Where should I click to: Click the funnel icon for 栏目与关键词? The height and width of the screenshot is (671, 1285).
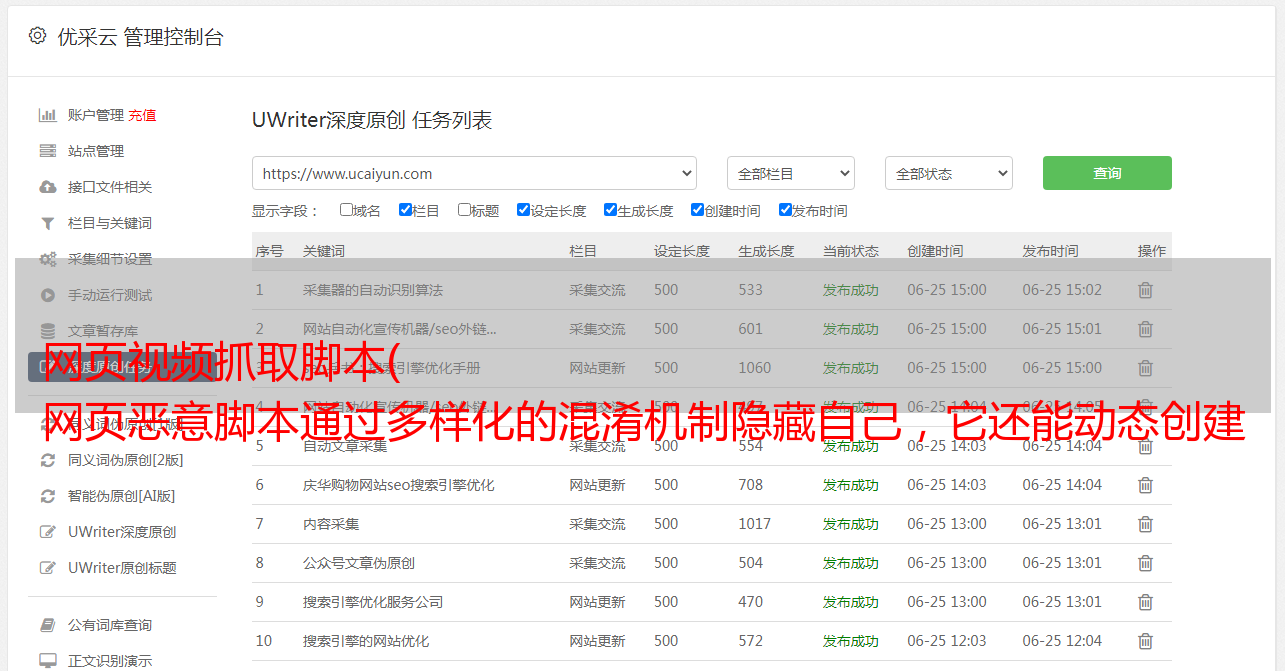47,223
